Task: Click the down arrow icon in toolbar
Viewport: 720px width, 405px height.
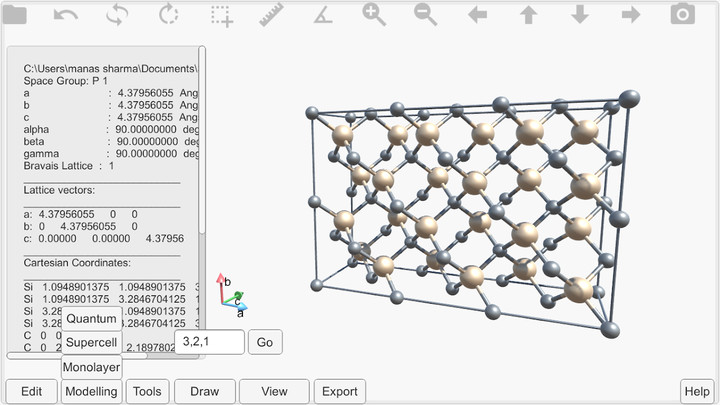Action: [579, 15]
